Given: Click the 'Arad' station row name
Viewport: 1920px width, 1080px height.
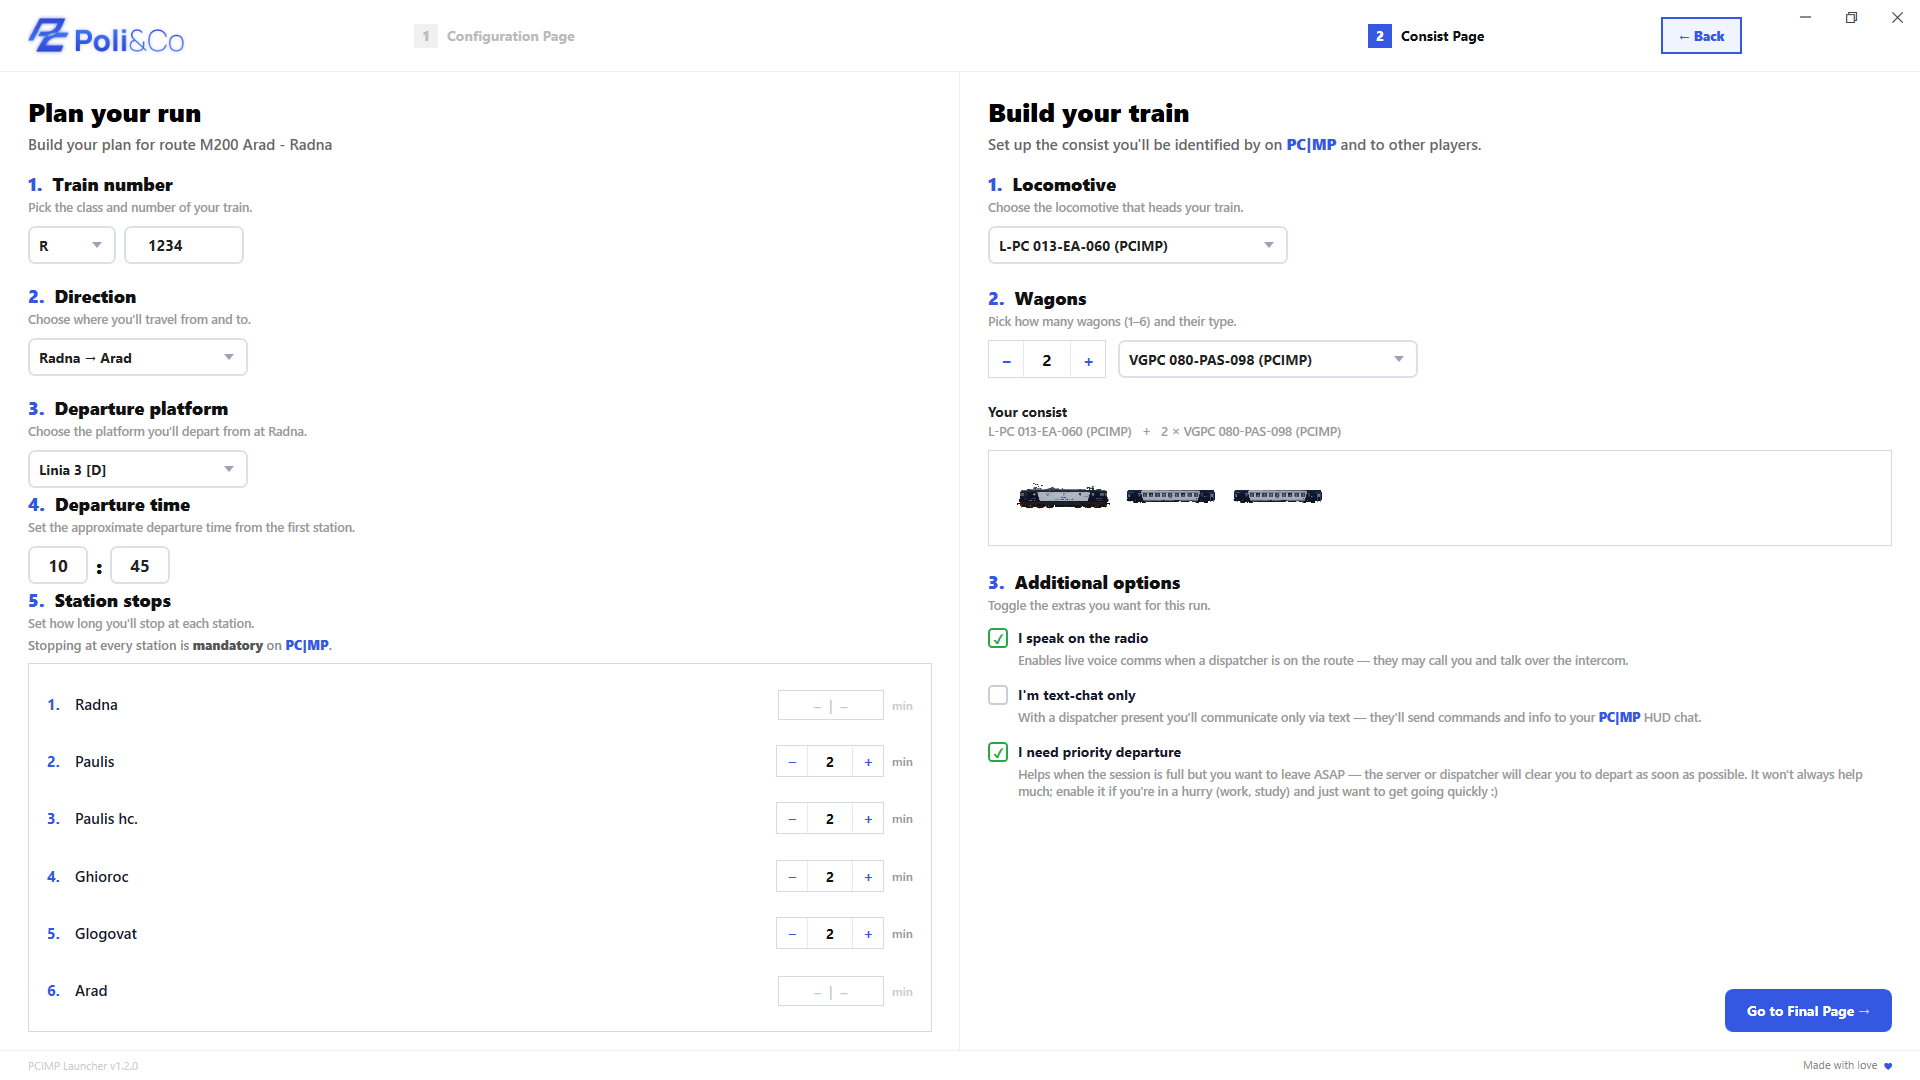Looking at the screenshot, I should tap(91, 991).
